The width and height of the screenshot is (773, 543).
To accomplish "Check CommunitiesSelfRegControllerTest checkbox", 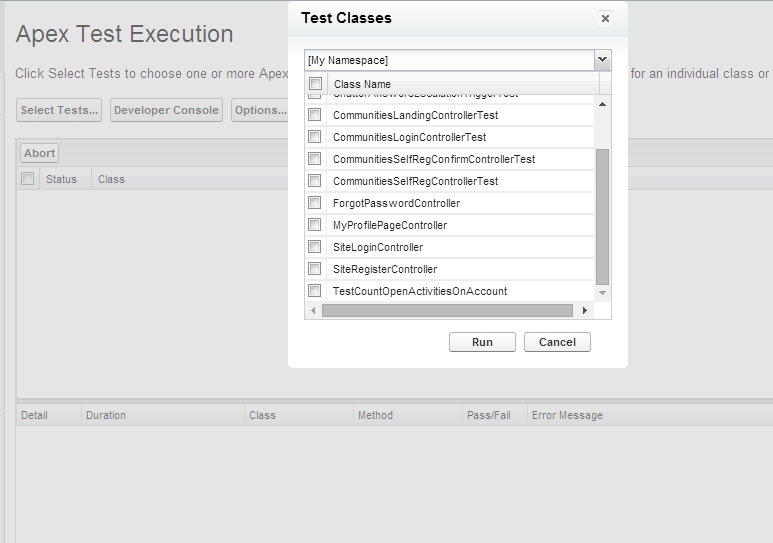I will [315, 181].
